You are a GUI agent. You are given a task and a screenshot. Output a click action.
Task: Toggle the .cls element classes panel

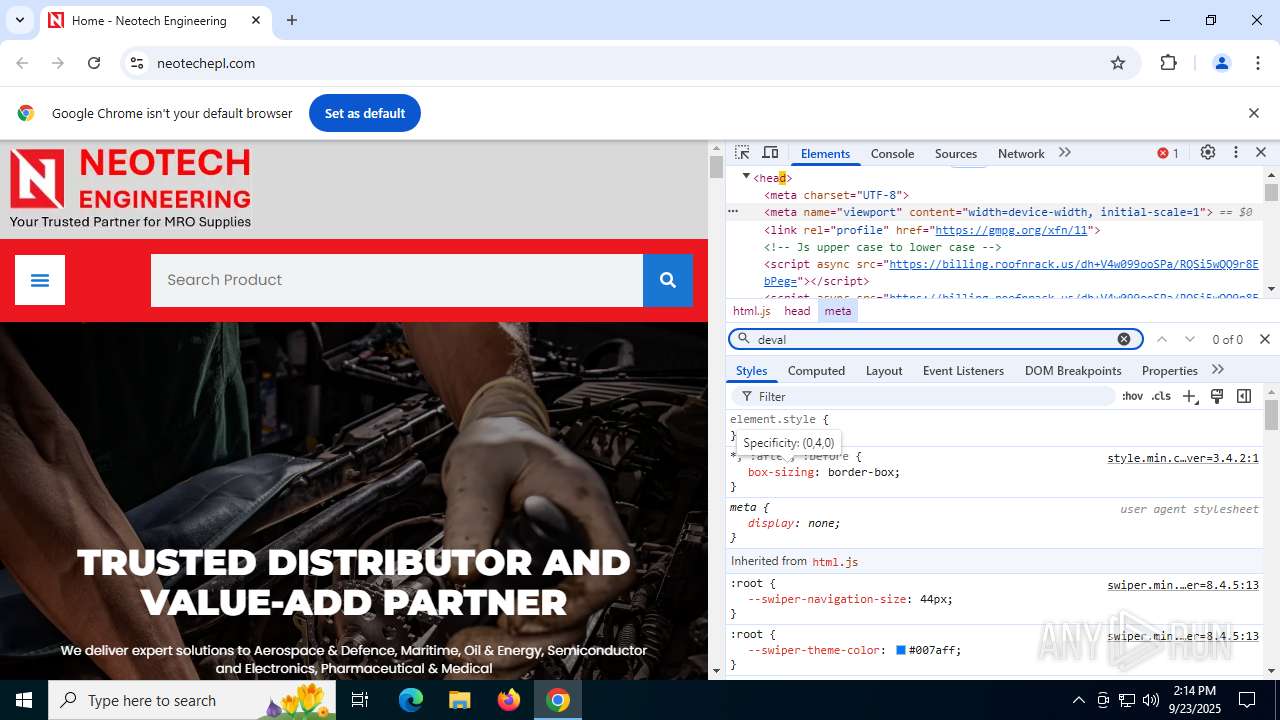[1161, 396]
